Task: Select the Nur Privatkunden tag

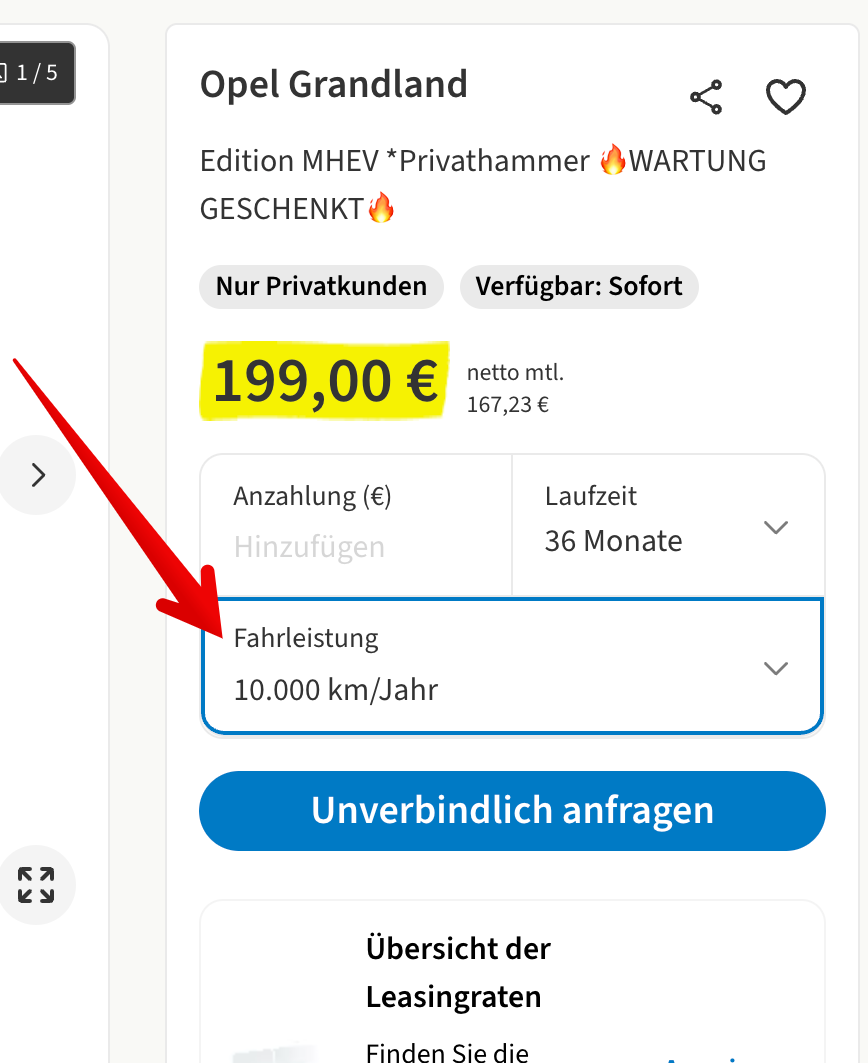Action: coord(321,287)
